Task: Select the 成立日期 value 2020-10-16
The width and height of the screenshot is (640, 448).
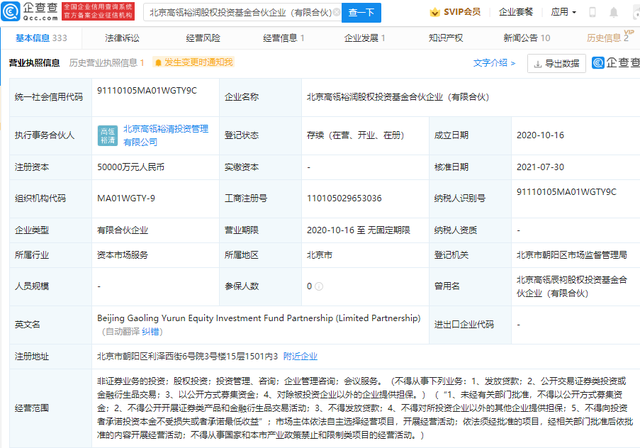Action: (540, 135)
